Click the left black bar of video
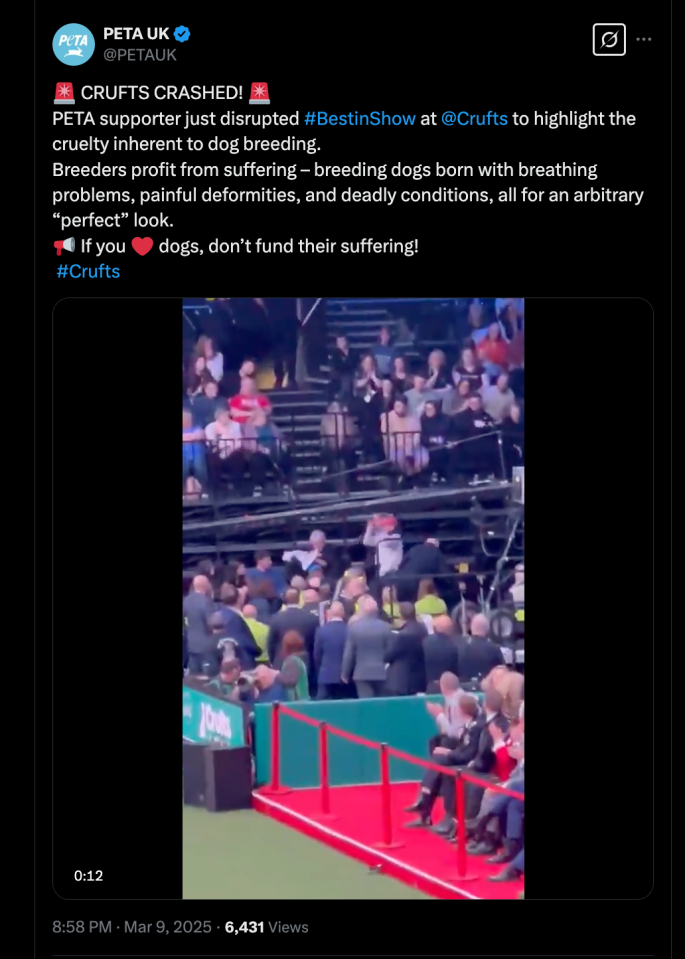This screenshot has height=959, width=685. (117, 598)
